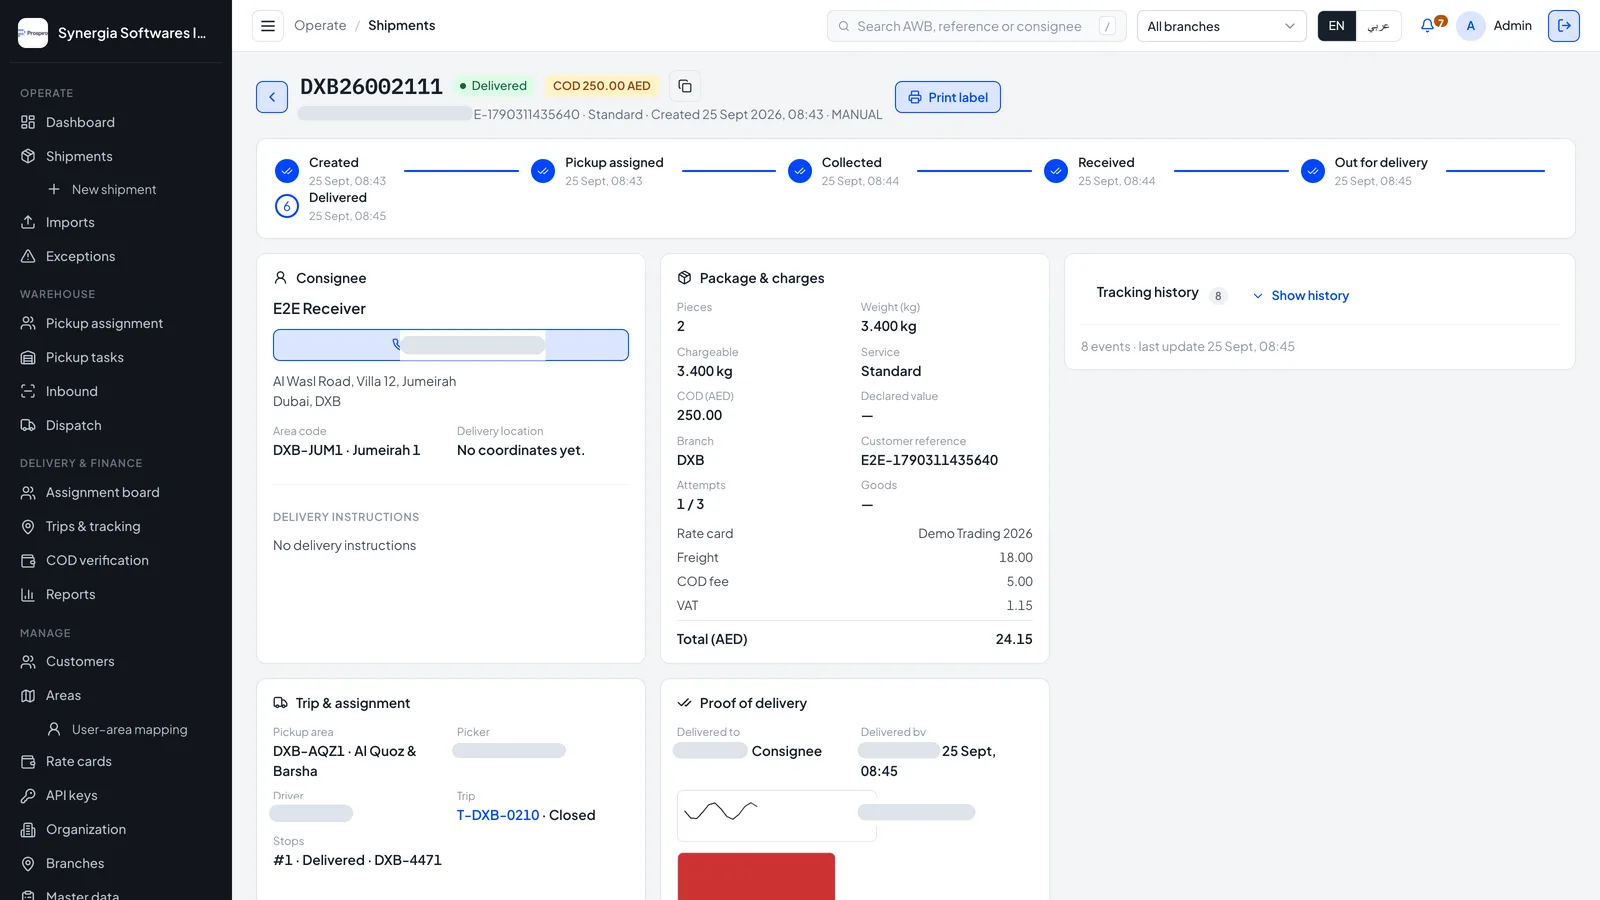1600x900 pixels.
Task: Click the COD 250.00 AED badge
Action: 602,86
